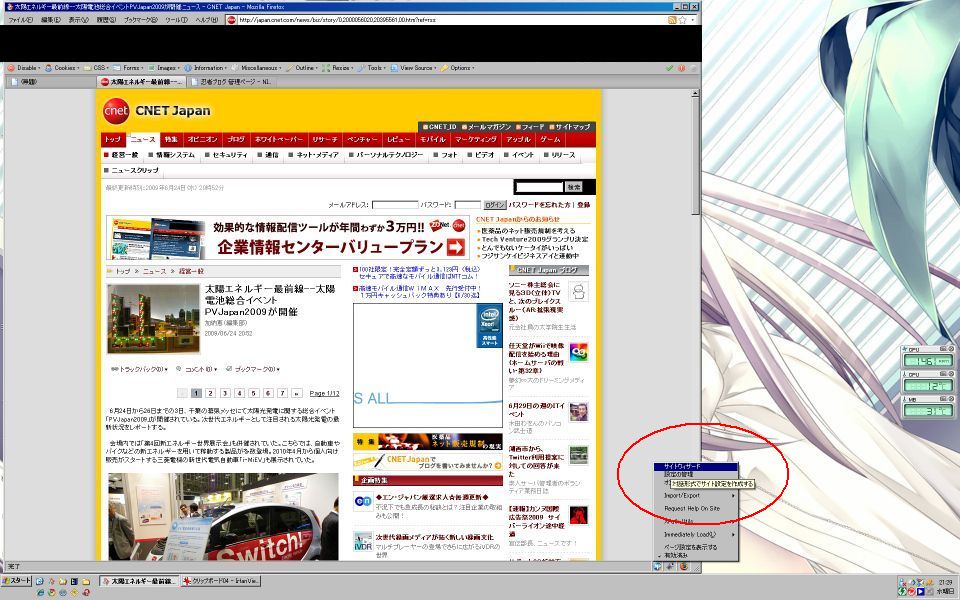The height and width of the screenshot is (600, 960).
Task: Click the blue globe status bar icon
Action: coord(658,566)
